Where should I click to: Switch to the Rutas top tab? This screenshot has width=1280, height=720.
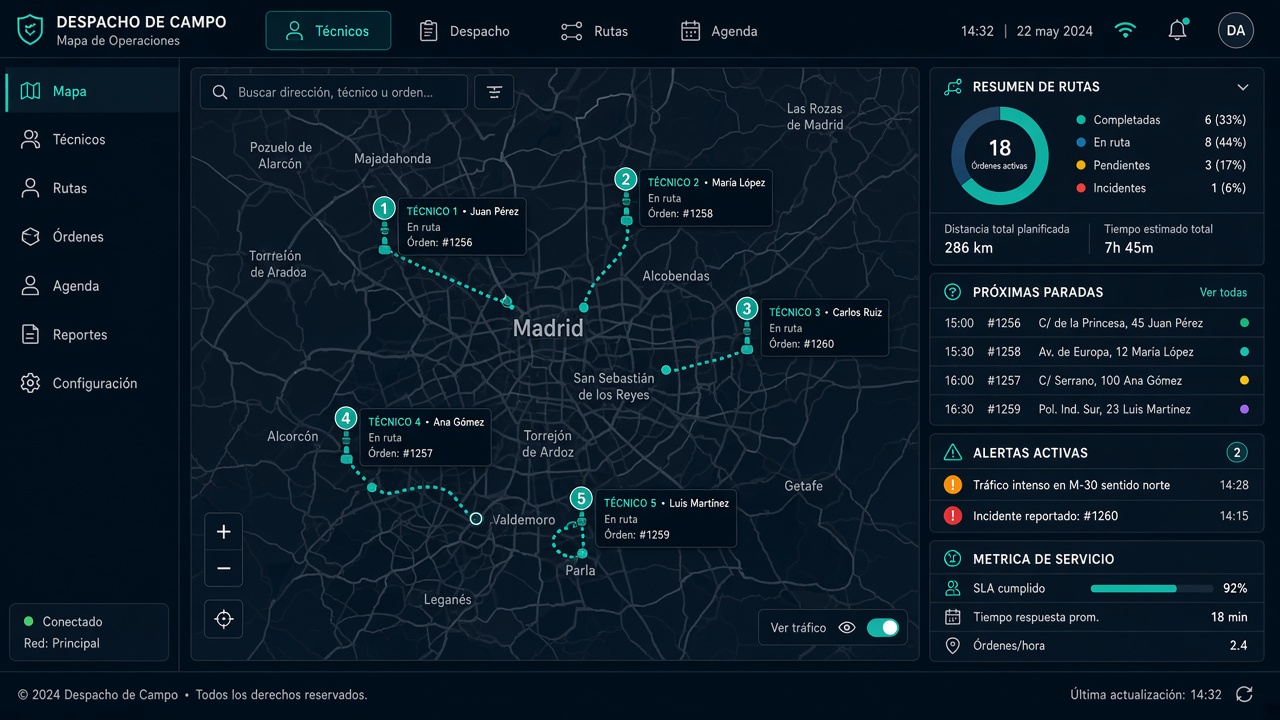coord(595,31)
